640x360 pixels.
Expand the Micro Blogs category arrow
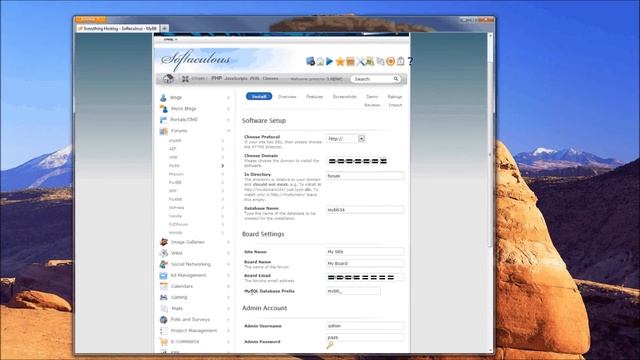[x=228, y=109]
